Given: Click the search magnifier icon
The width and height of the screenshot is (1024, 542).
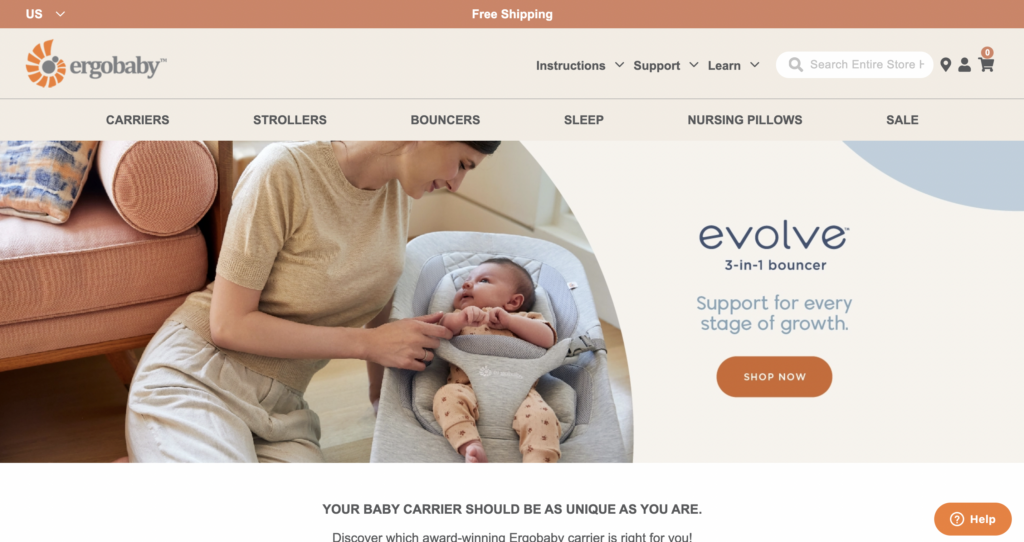Looking at the screenshot, I should (795, 65).
